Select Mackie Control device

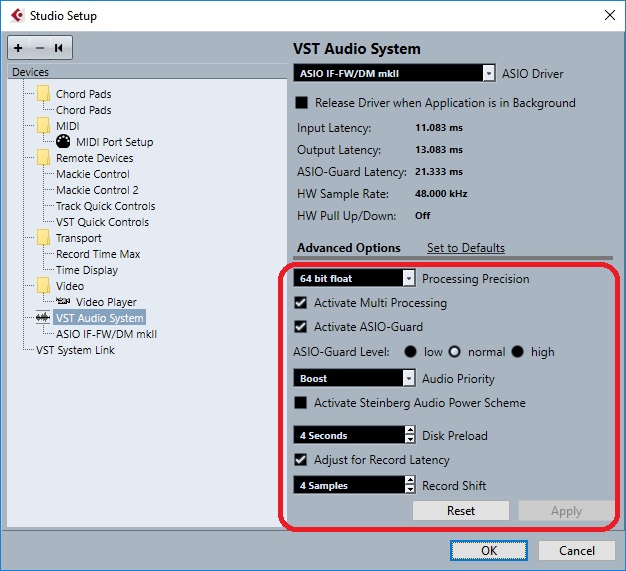click(x=93, y=174)
